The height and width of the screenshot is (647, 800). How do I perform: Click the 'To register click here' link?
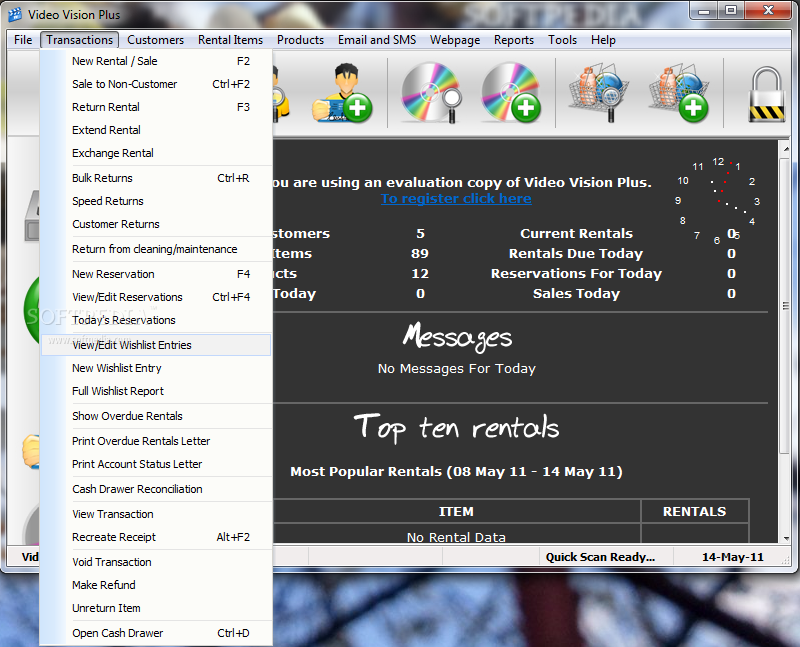(456, 198)
